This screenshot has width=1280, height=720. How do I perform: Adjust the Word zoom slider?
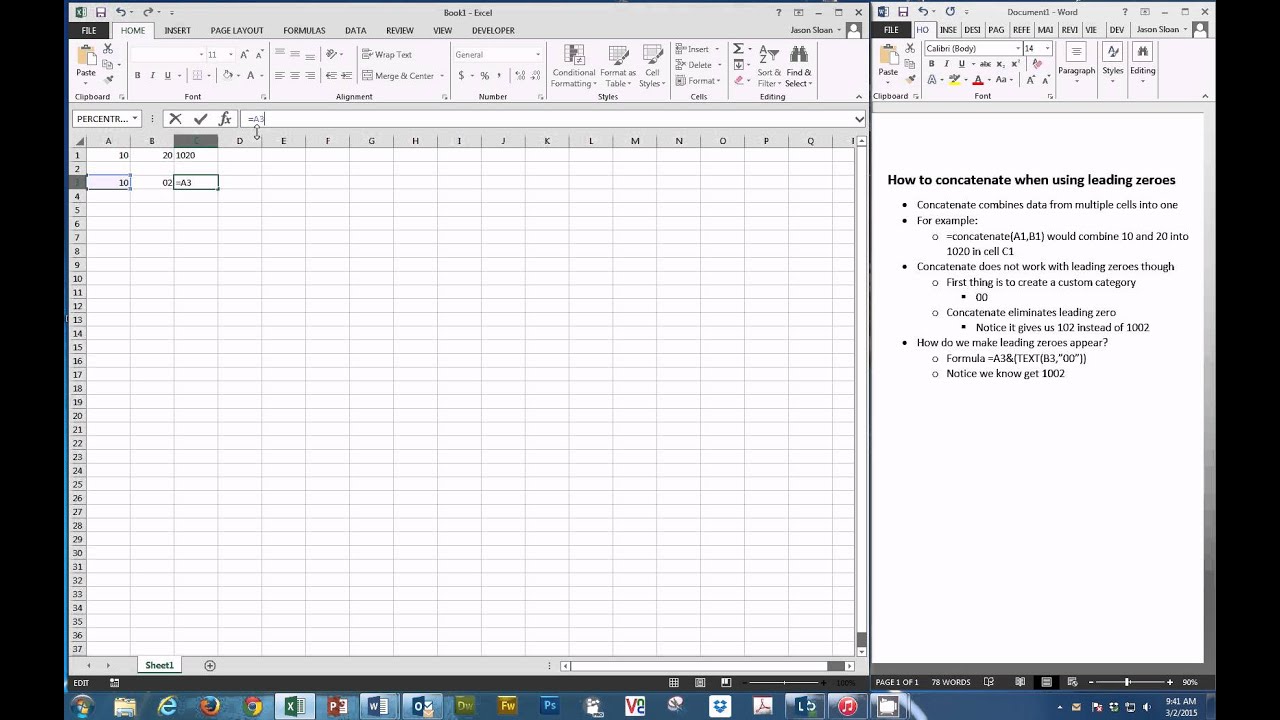click(1127, 682)
